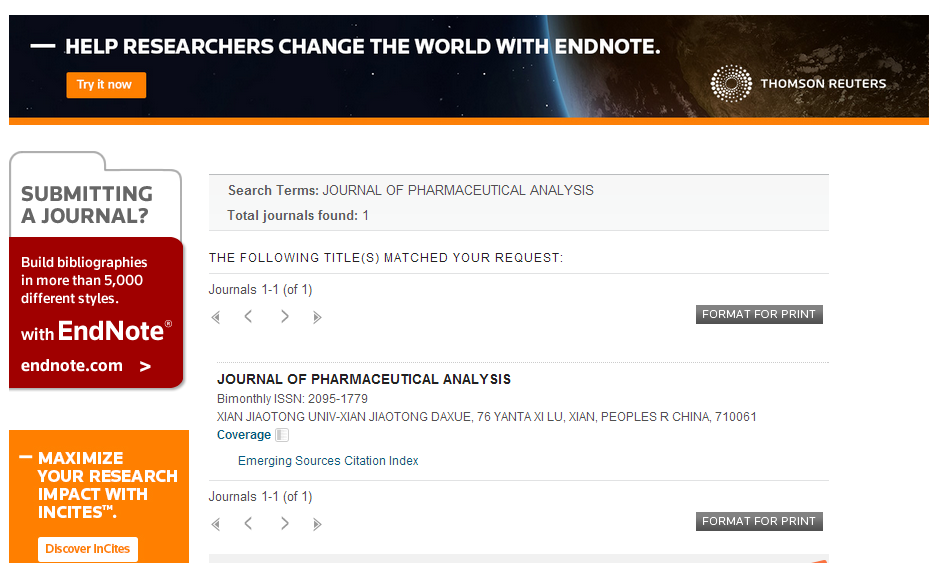Click the lower Journals 1-1 (of 1) text
932x563 pixels.
(260, 496)
